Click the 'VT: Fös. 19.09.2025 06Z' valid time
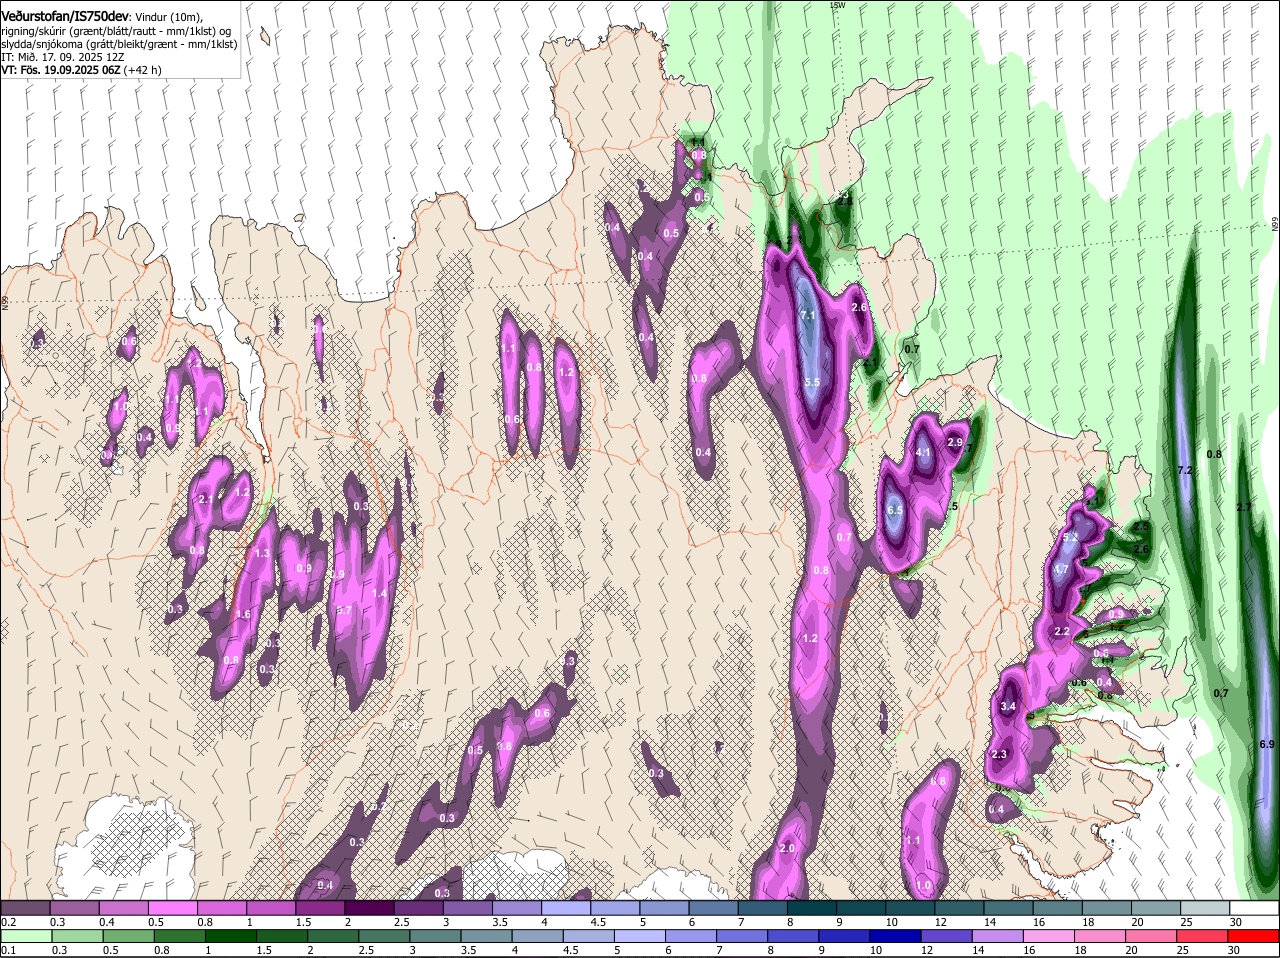The width and height of the screenshot is (1280, 958). [60, 70]
